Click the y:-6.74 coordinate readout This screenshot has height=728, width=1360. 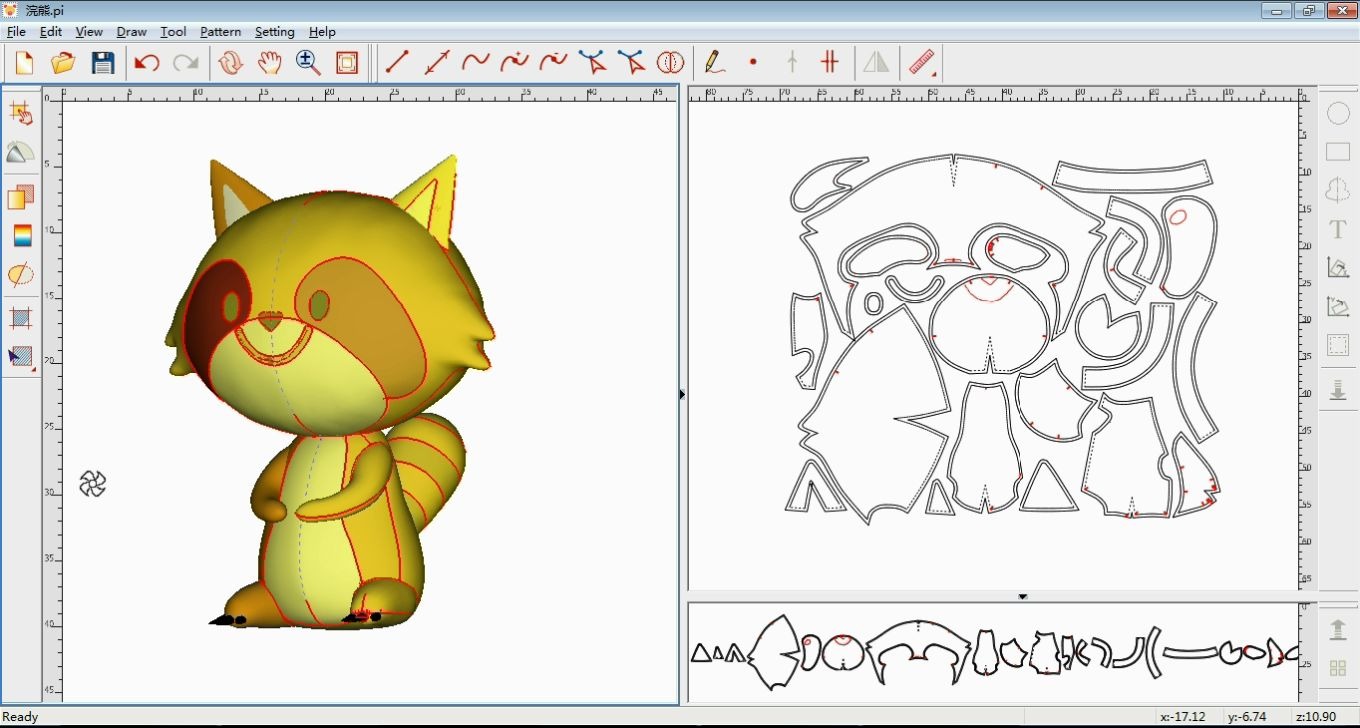(1247, 716)
